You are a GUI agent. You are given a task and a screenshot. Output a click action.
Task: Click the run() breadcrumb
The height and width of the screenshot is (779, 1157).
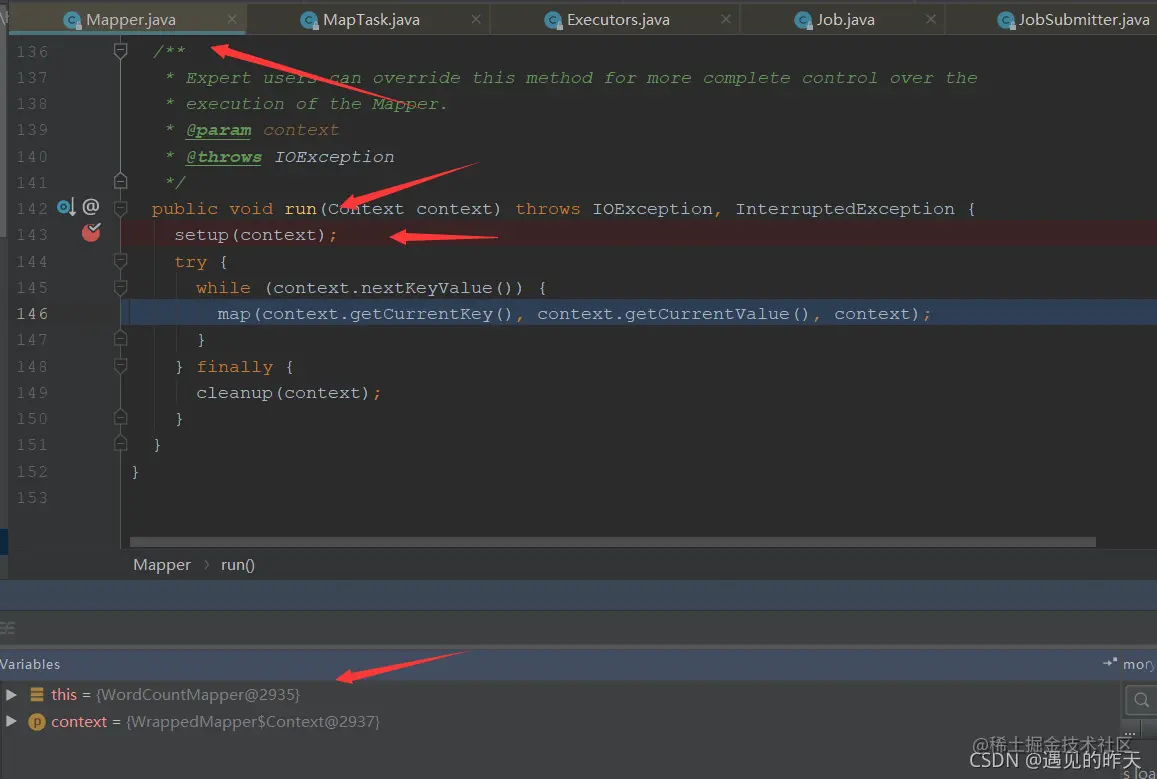(238, 565)
